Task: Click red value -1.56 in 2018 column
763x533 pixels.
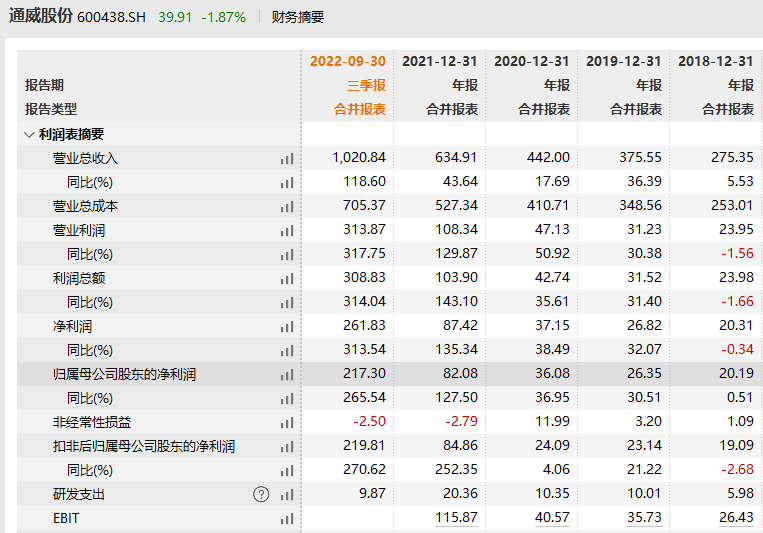Action: (x=737, y=254)
